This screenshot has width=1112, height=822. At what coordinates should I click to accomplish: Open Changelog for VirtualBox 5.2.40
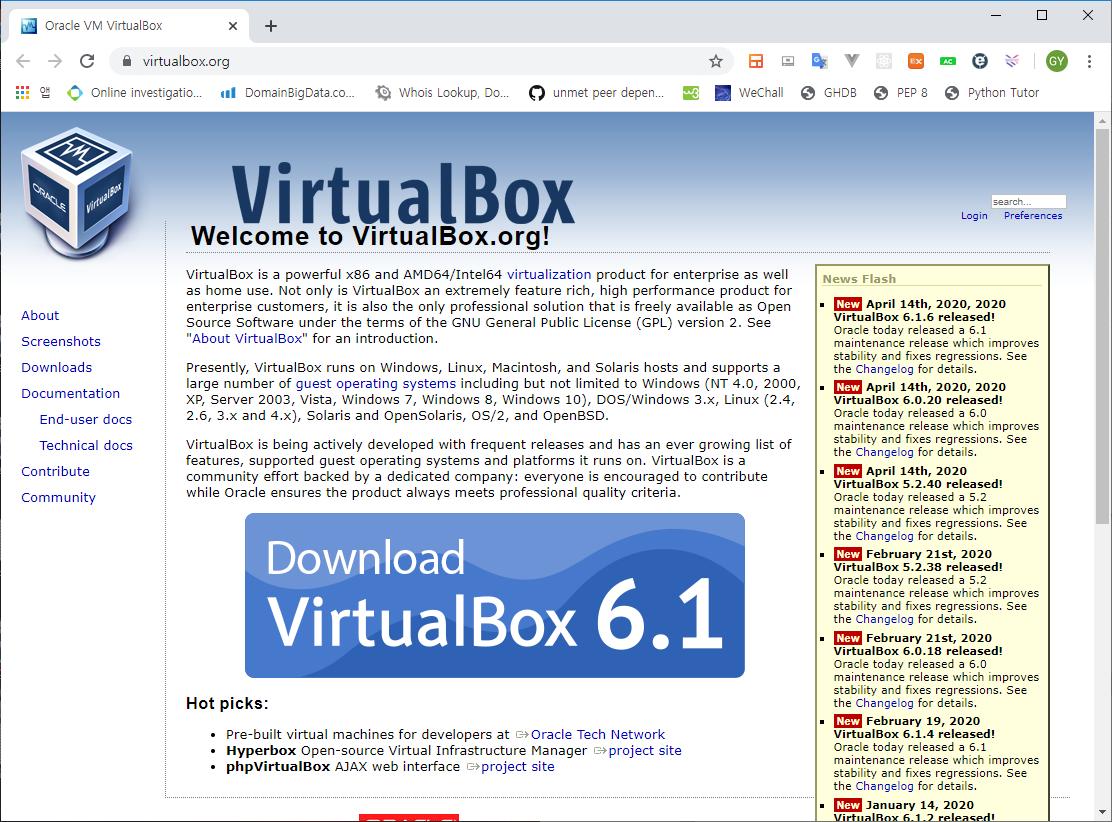pyautogui.click(x=884, y=536)
